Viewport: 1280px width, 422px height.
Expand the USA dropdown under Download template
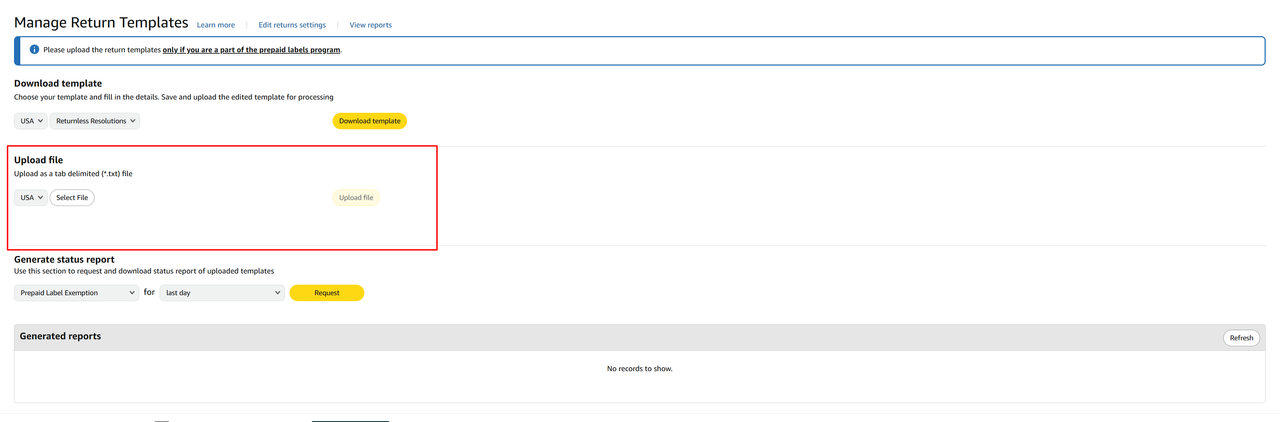tap(30, 121)
